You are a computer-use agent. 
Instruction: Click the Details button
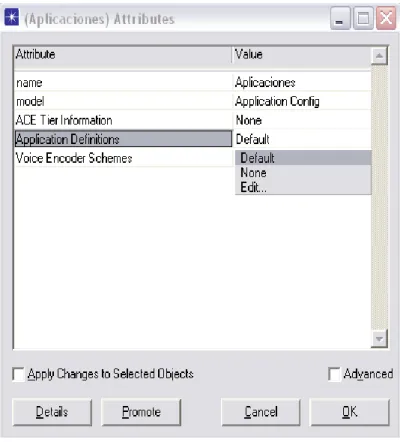52,412
